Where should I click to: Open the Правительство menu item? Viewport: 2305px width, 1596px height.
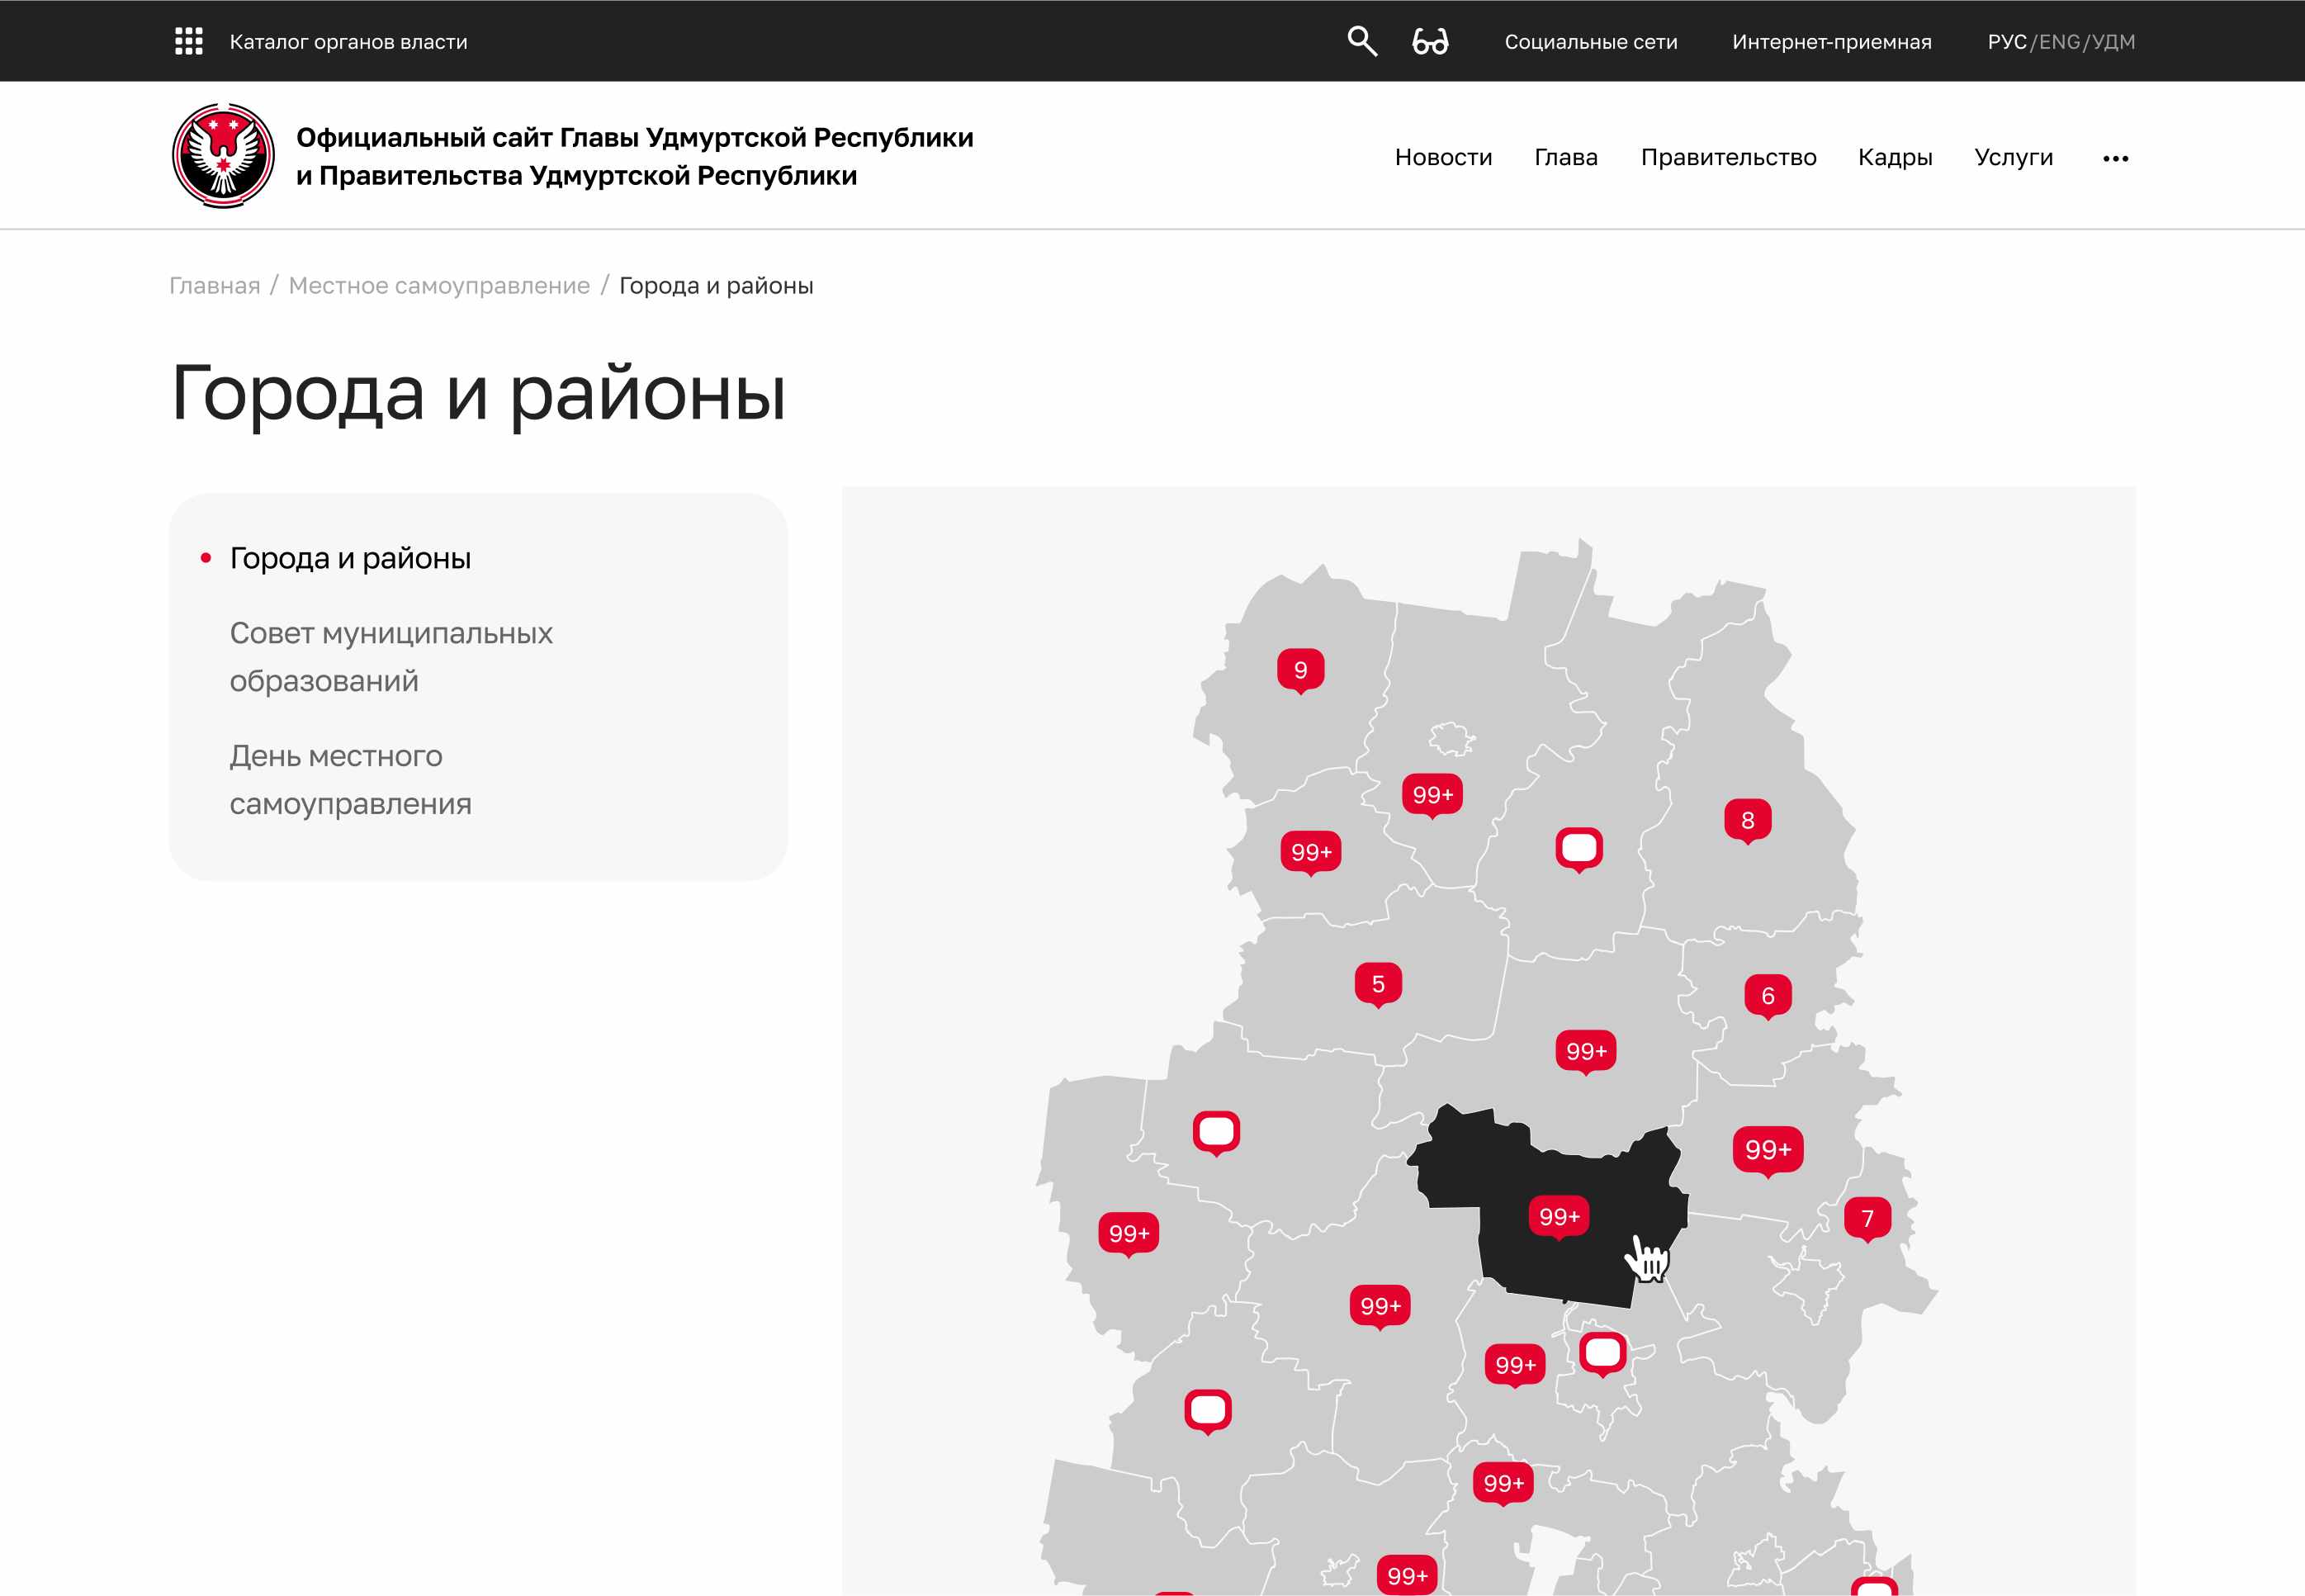pos(1728,157)
